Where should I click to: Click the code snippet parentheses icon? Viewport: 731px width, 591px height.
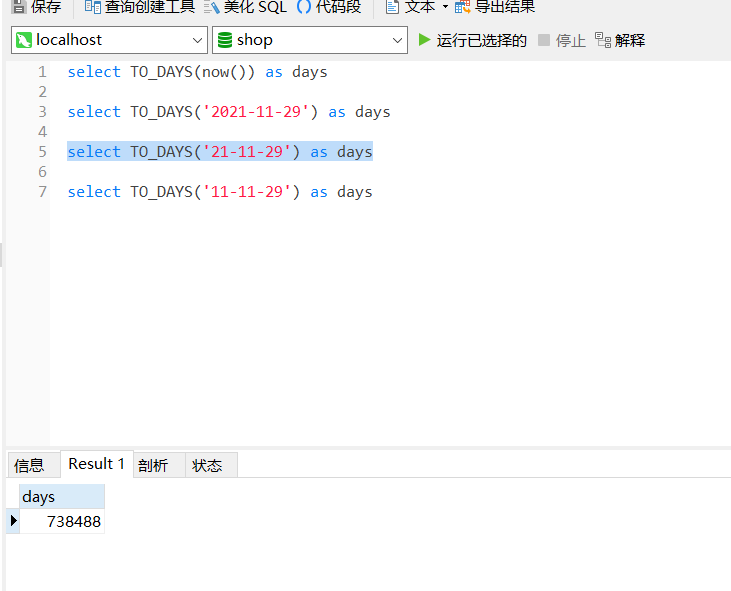click(304, 7)
